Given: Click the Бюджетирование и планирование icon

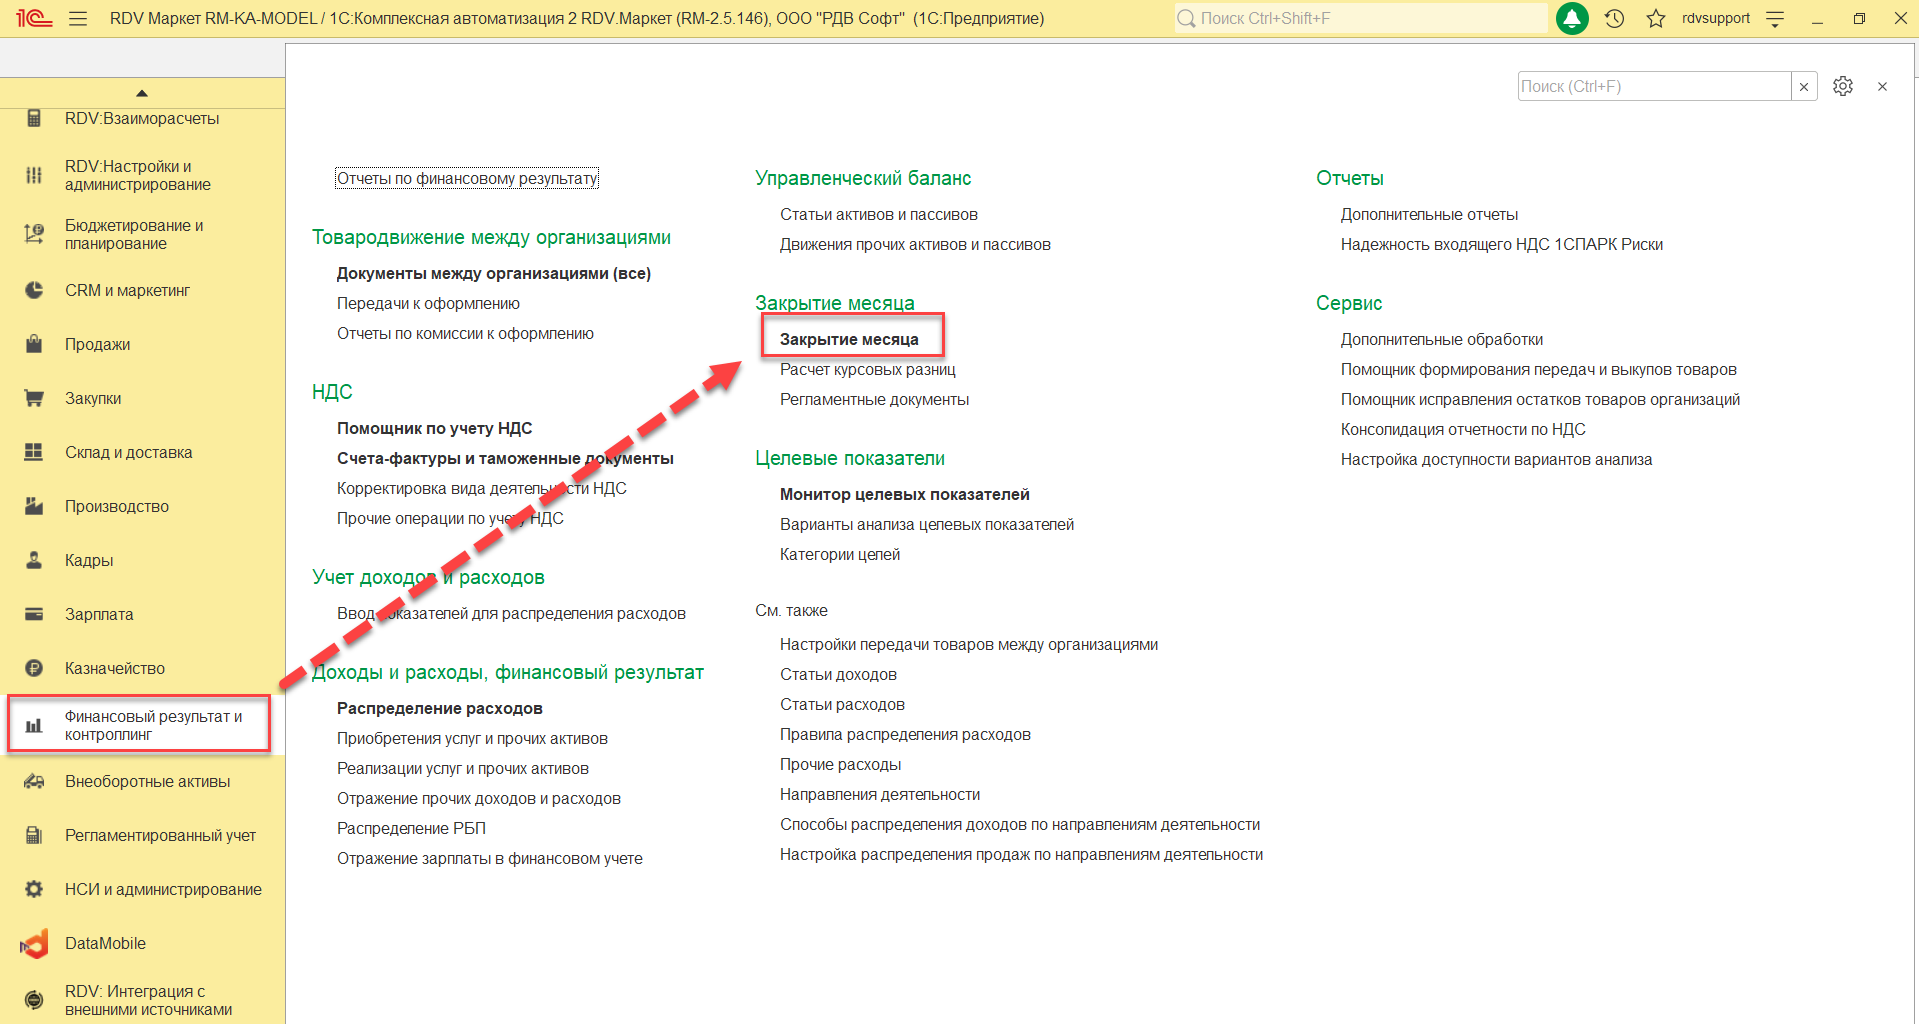Looking at the screenshot, I should [34, 234].
